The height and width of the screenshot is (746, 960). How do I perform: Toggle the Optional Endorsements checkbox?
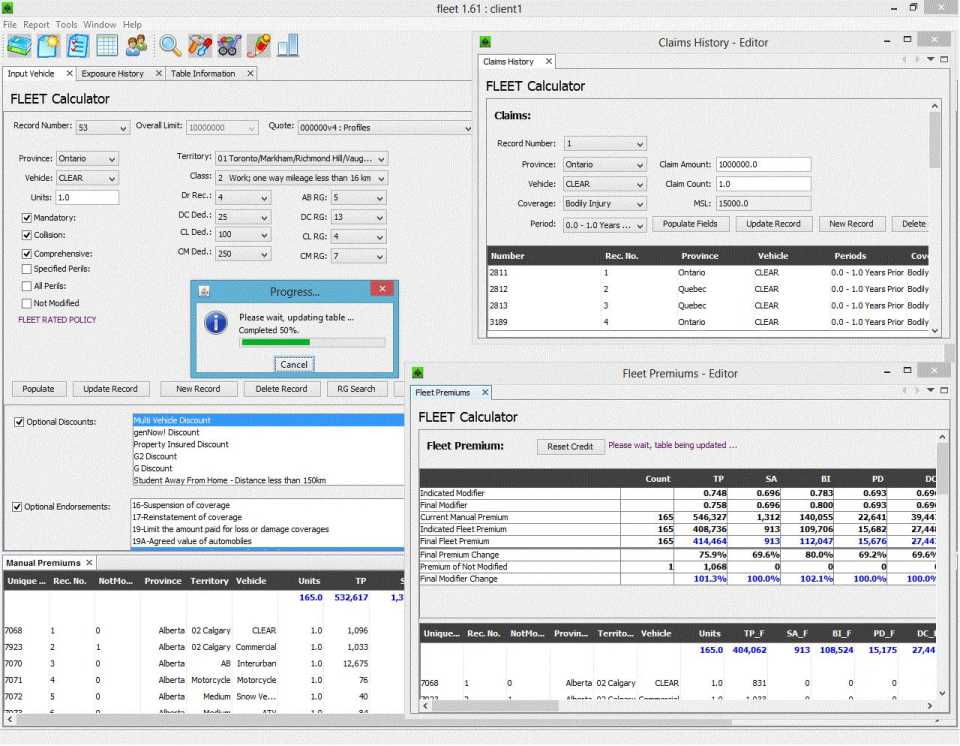click(x=17, y=507)
